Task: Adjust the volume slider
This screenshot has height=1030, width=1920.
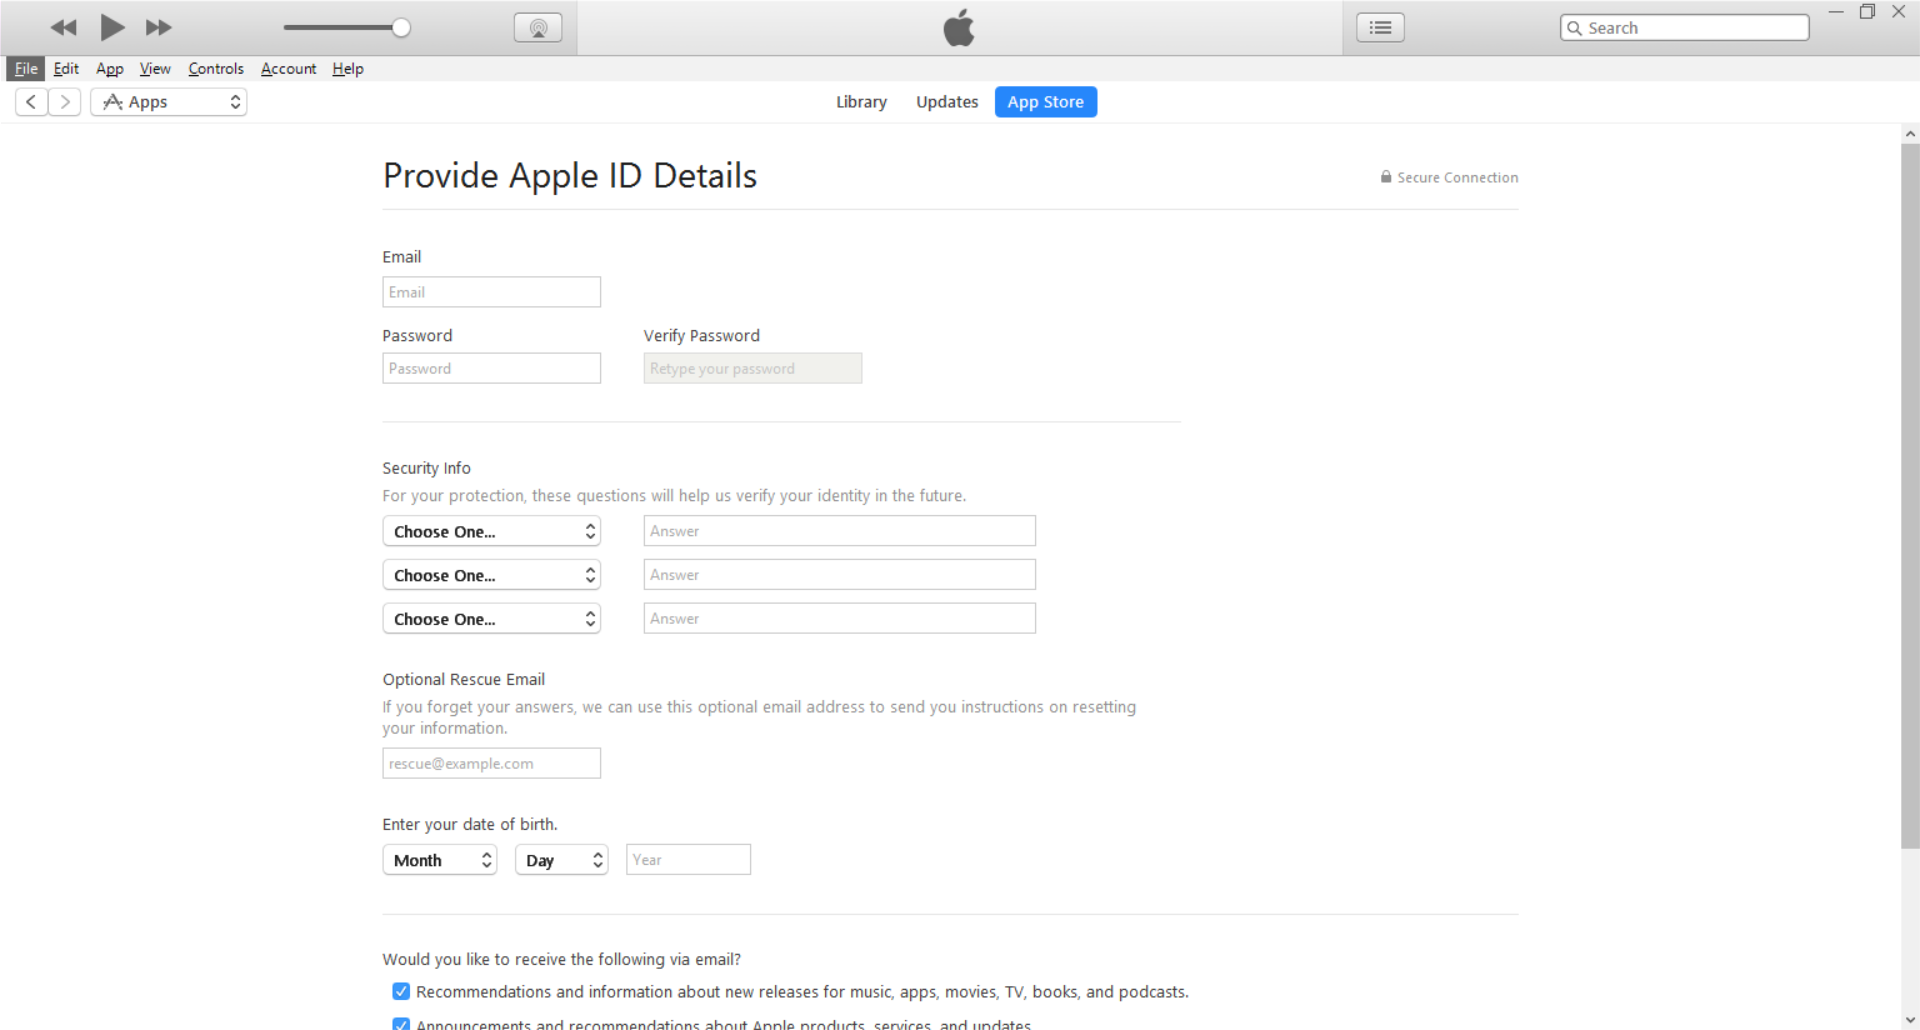Action: (x=401, y=27)
